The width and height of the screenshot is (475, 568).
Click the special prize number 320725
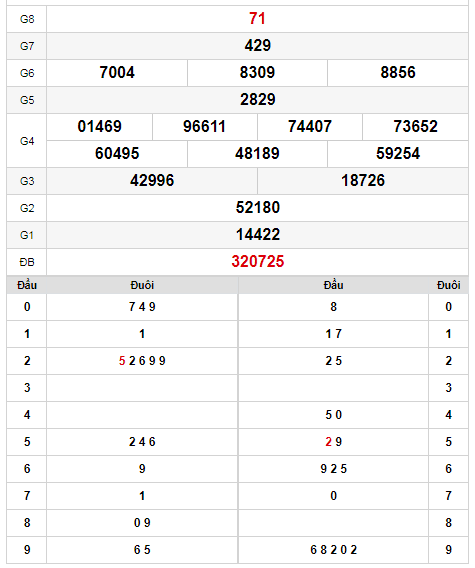click(x=258, y=262)
